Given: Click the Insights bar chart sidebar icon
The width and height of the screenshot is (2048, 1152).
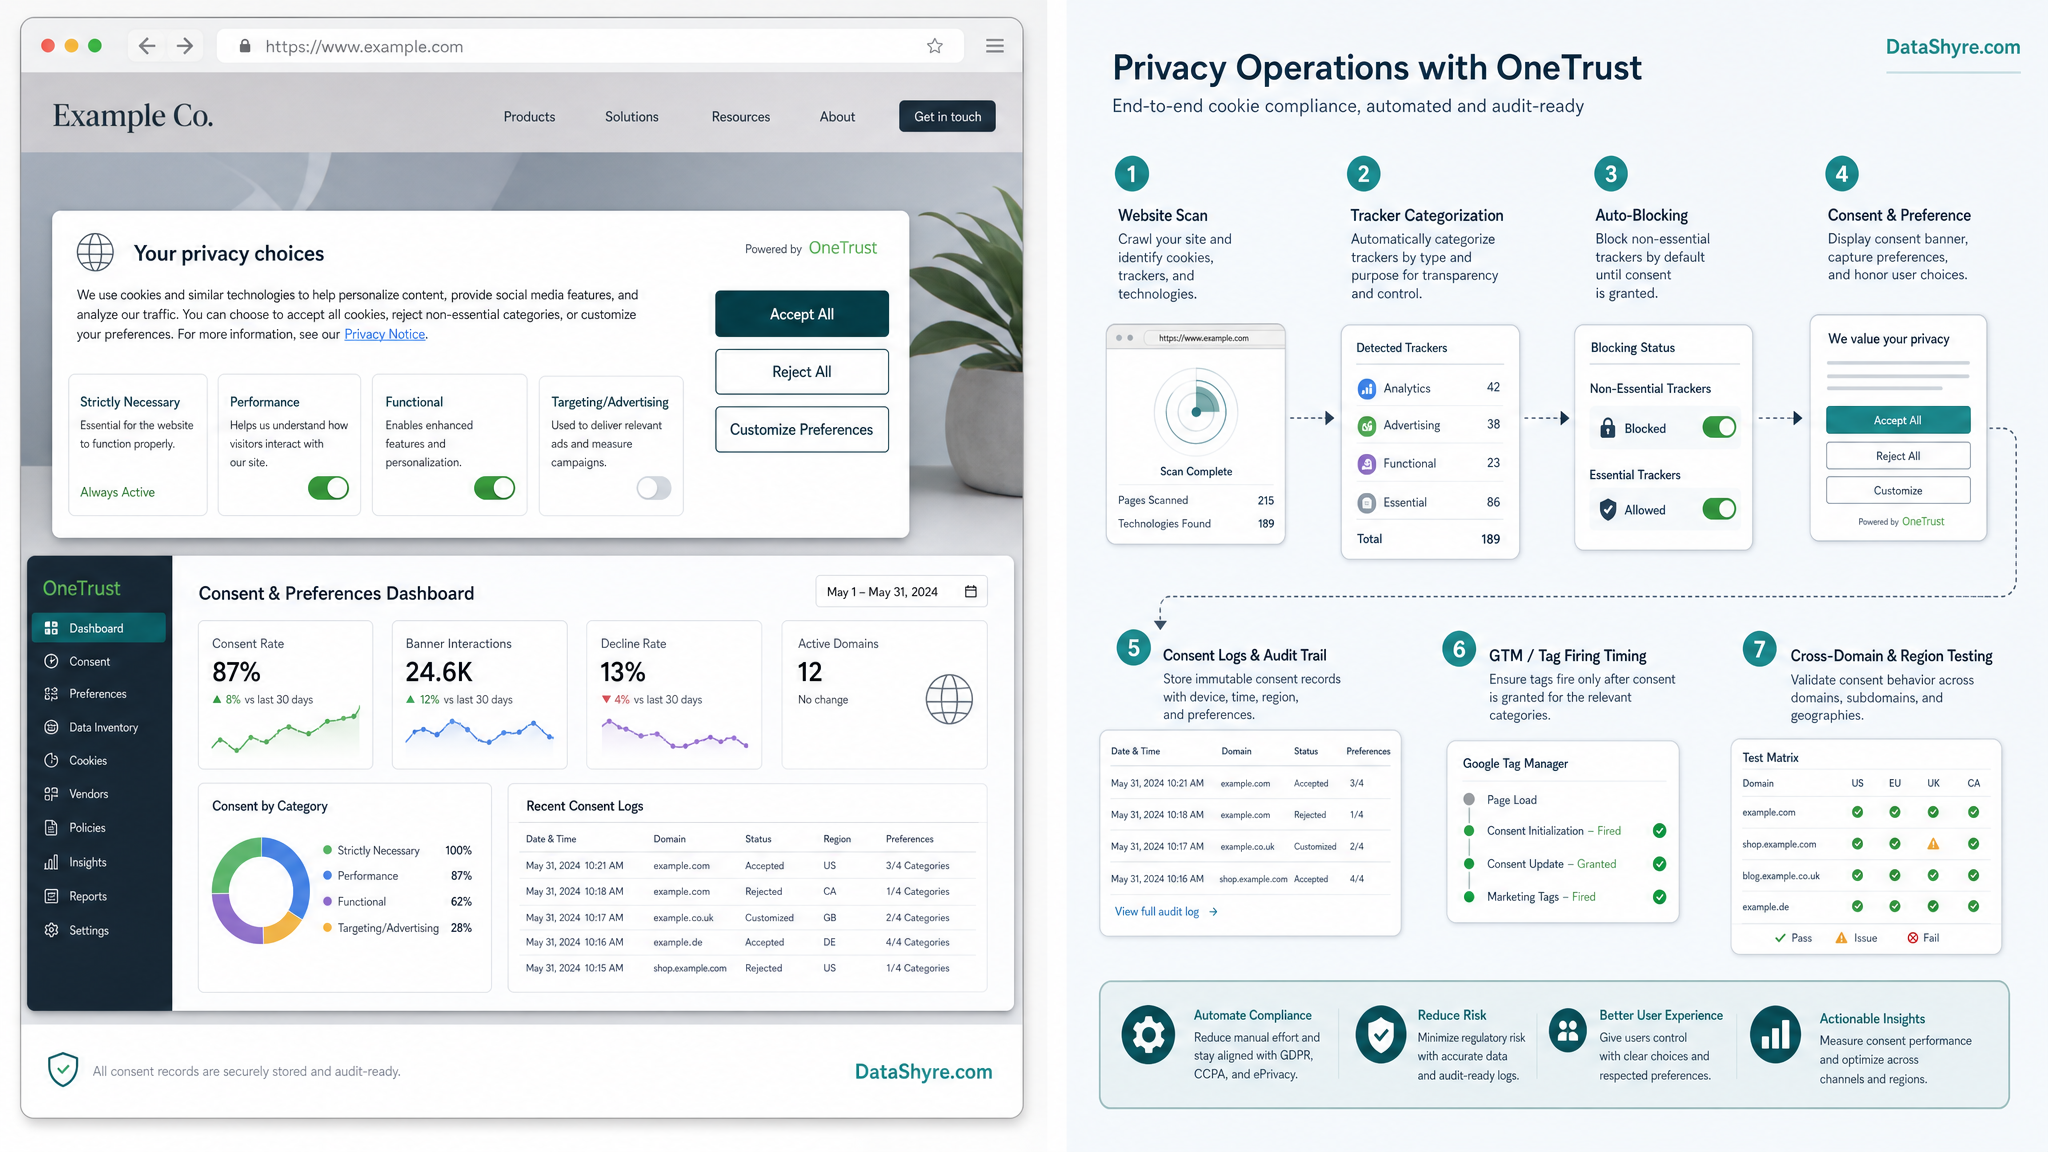Looking at the screenshot, I should 51,862.
